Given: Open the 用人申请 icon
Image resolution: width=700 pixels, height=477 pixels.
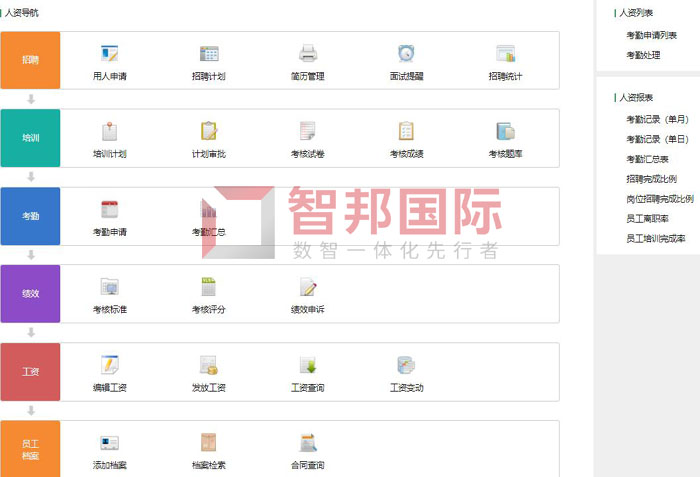Looking at the screenshot, I should coord(109,54).
